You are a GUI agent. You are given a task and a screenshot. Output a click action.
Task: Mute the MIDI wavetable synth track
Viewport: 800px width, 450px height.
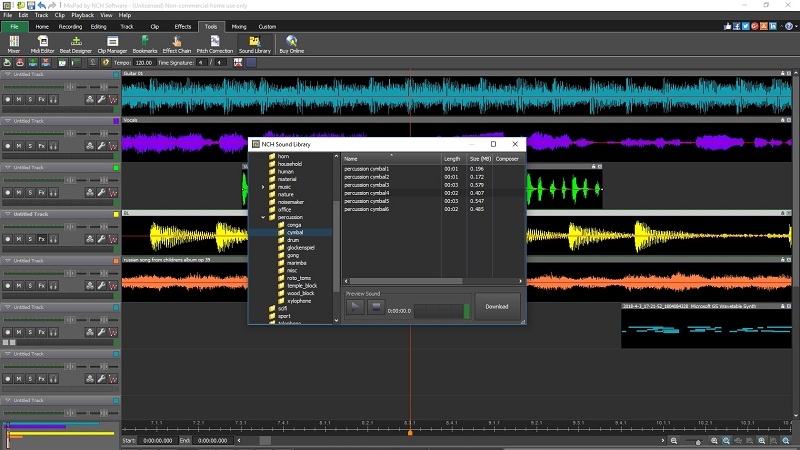pyautogui.click(x=19, y=332)
